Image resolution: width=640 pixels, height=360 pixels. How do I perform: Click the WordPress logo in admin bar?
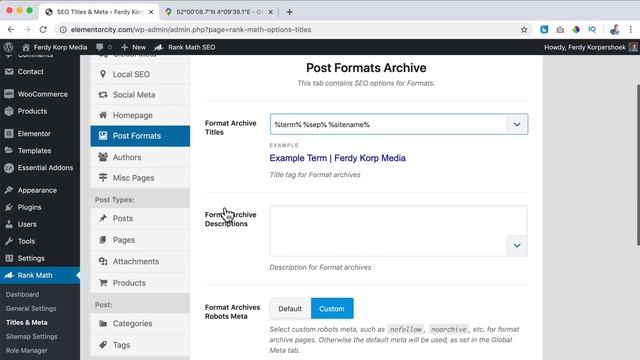click(x=9, y=47)
